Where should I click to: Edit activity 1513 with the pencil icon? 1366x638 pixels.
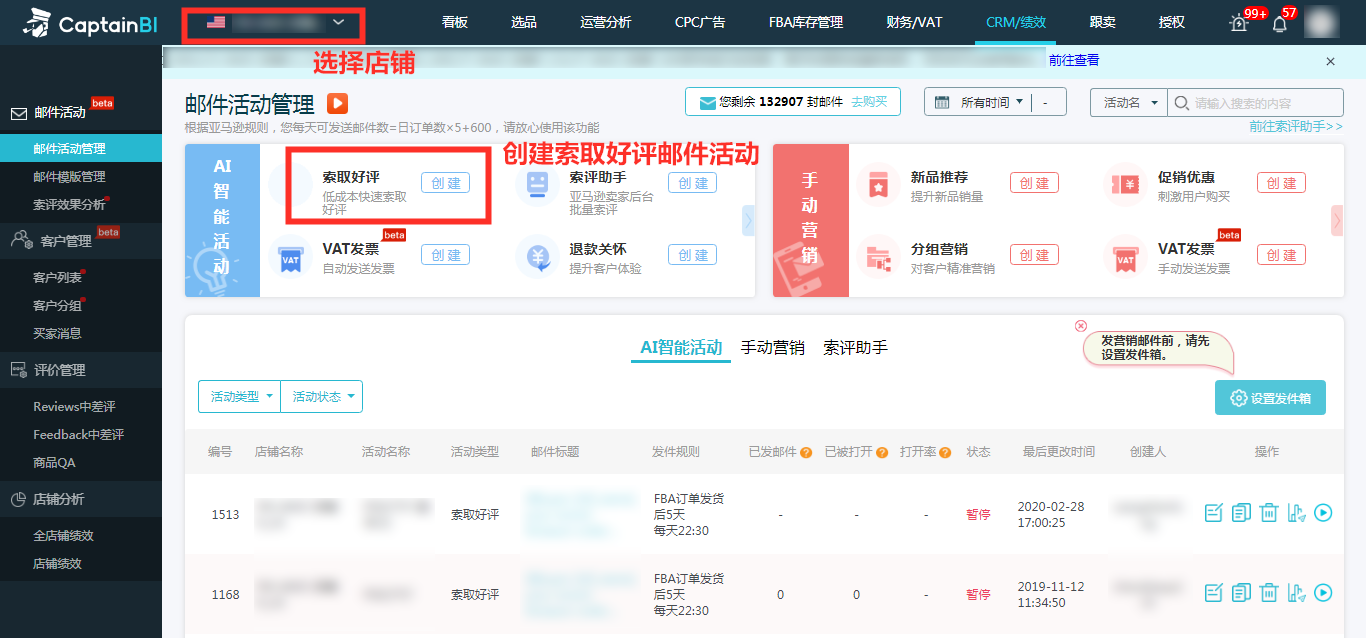point(1213,513)
